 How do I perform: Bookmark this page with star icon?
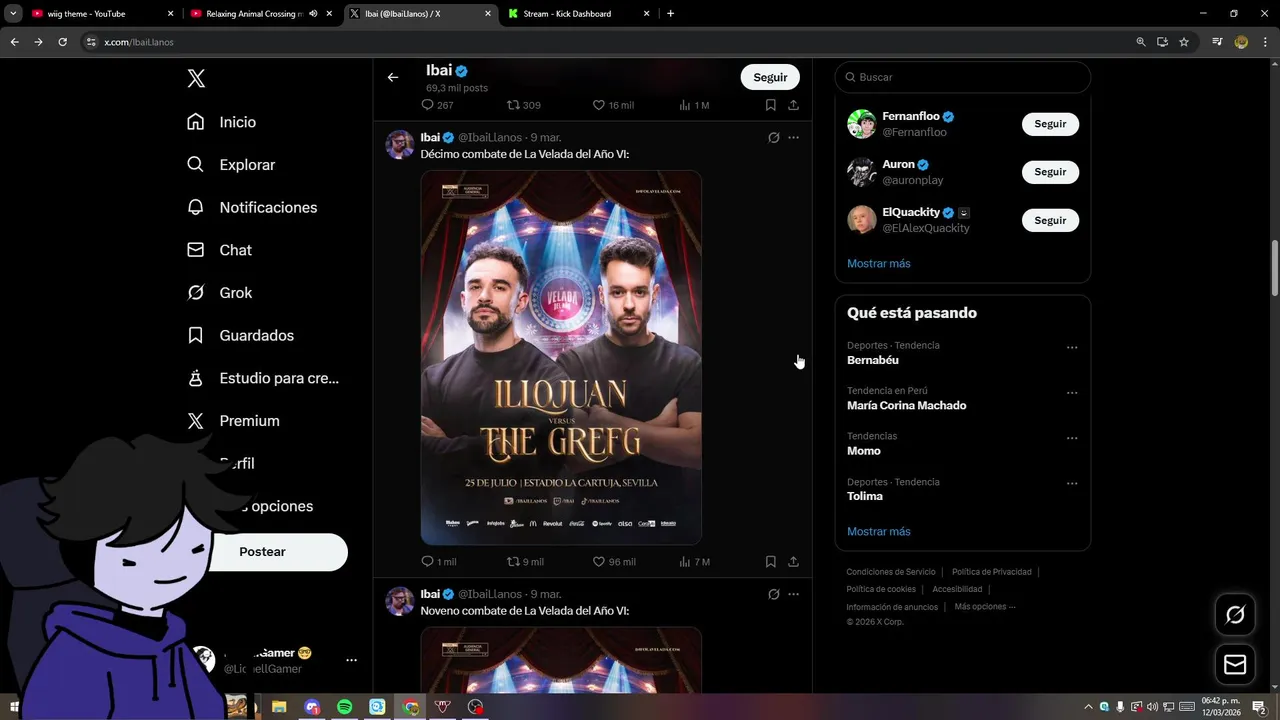1184,42
